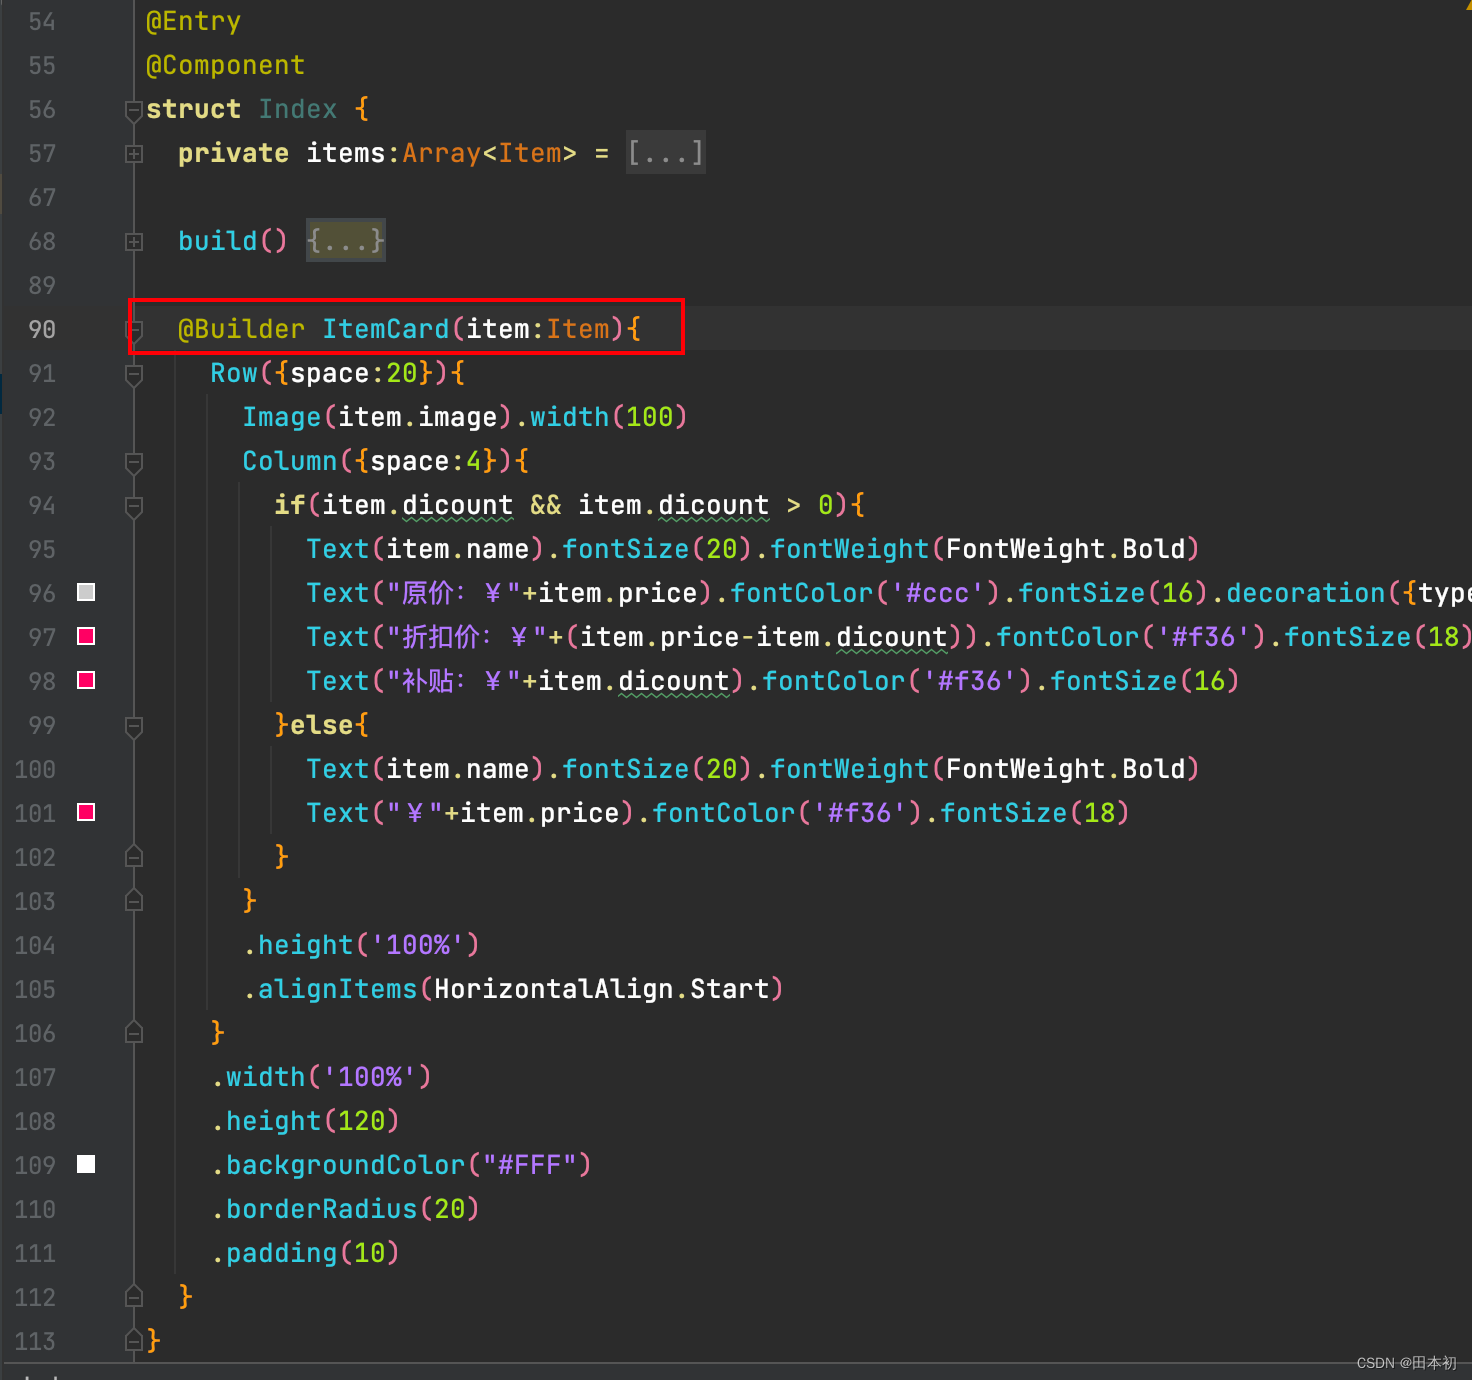This screenshot has height=1380, width=1472.
Task: Click line number 113 in the gutter
Action: (35, 1342)
